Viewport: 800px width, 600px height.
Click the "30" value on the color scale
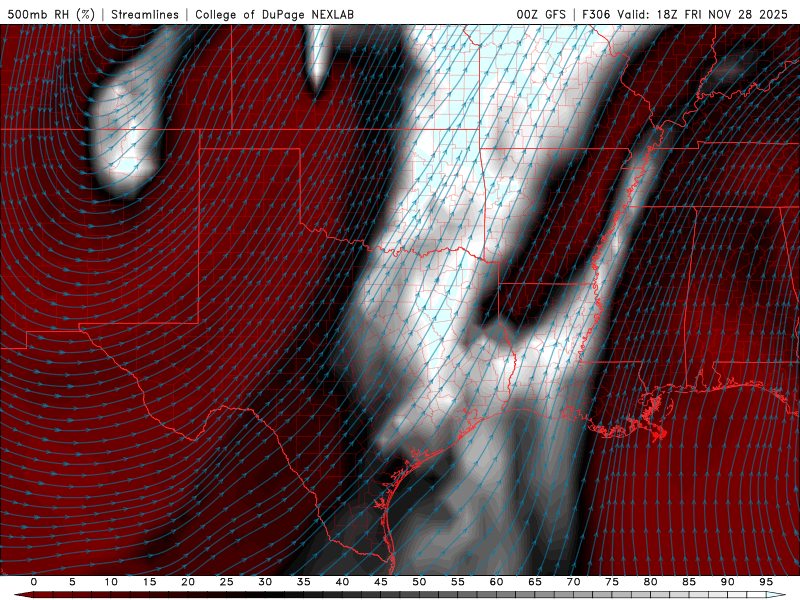(x=265, y=582)
